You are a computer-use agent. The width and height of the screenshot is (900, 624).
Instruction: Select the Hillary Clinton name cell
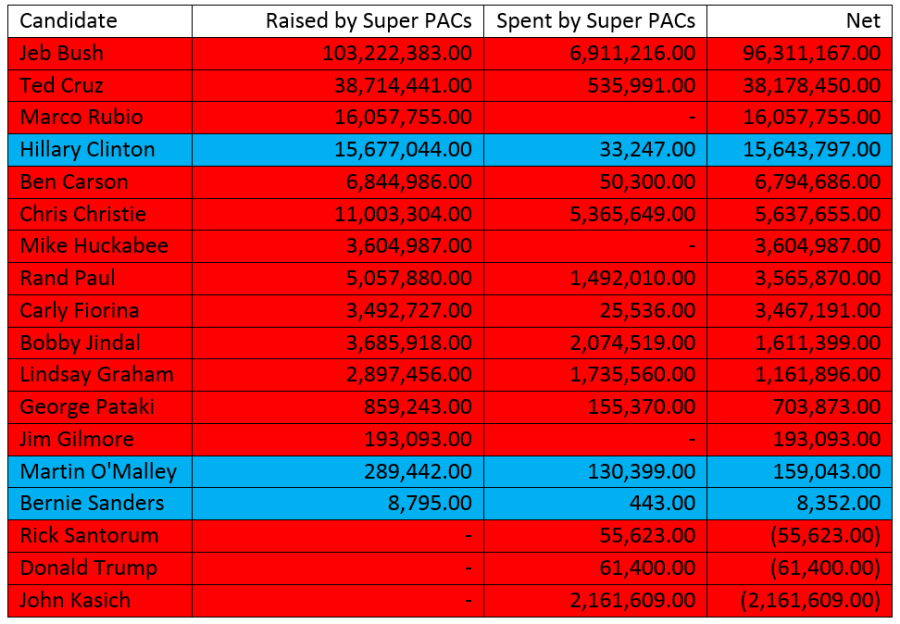click(88, 150)
